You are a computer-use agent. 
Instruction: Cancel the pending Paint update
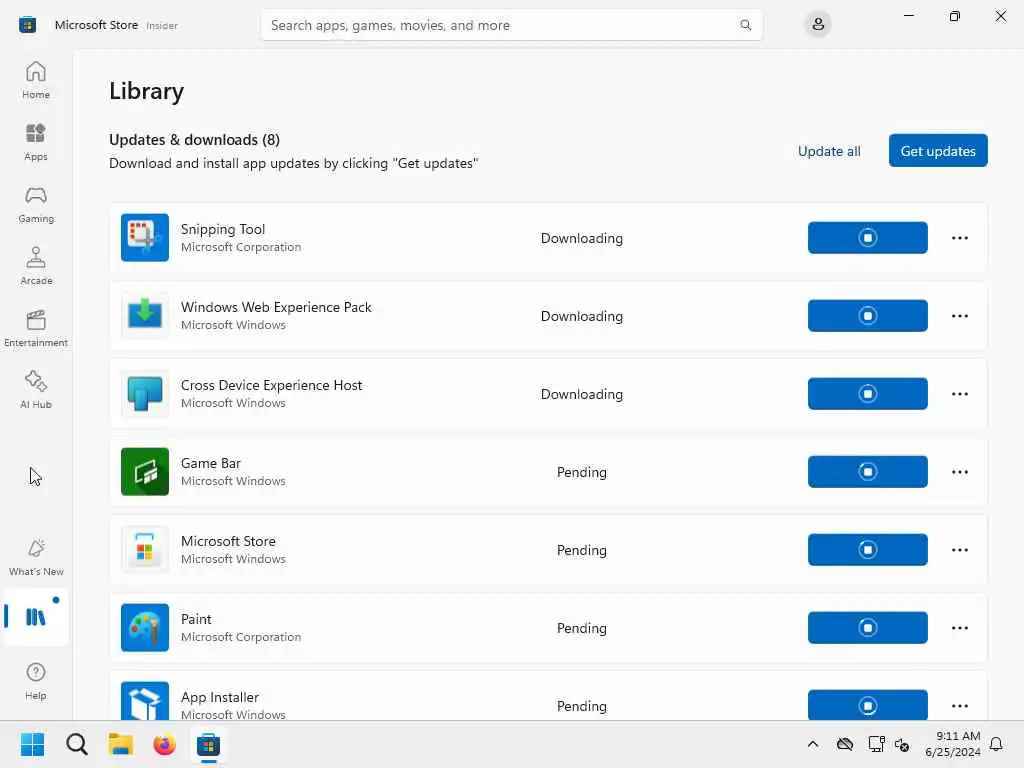coord(867,628)
